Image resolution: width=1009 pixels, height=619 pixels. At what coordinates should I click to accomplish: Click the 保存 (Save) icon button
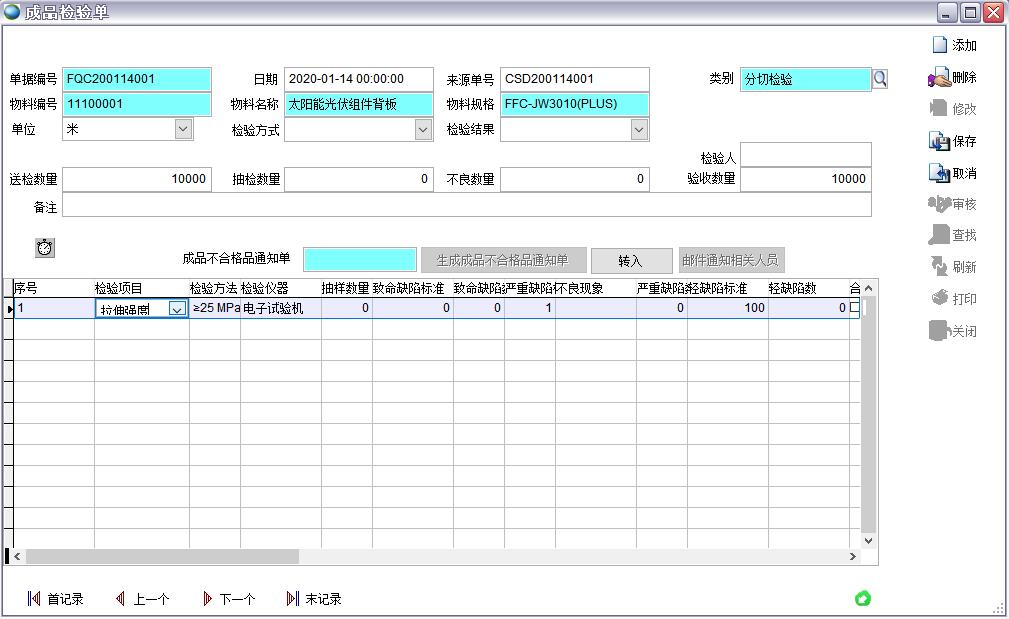coord(953,141)
